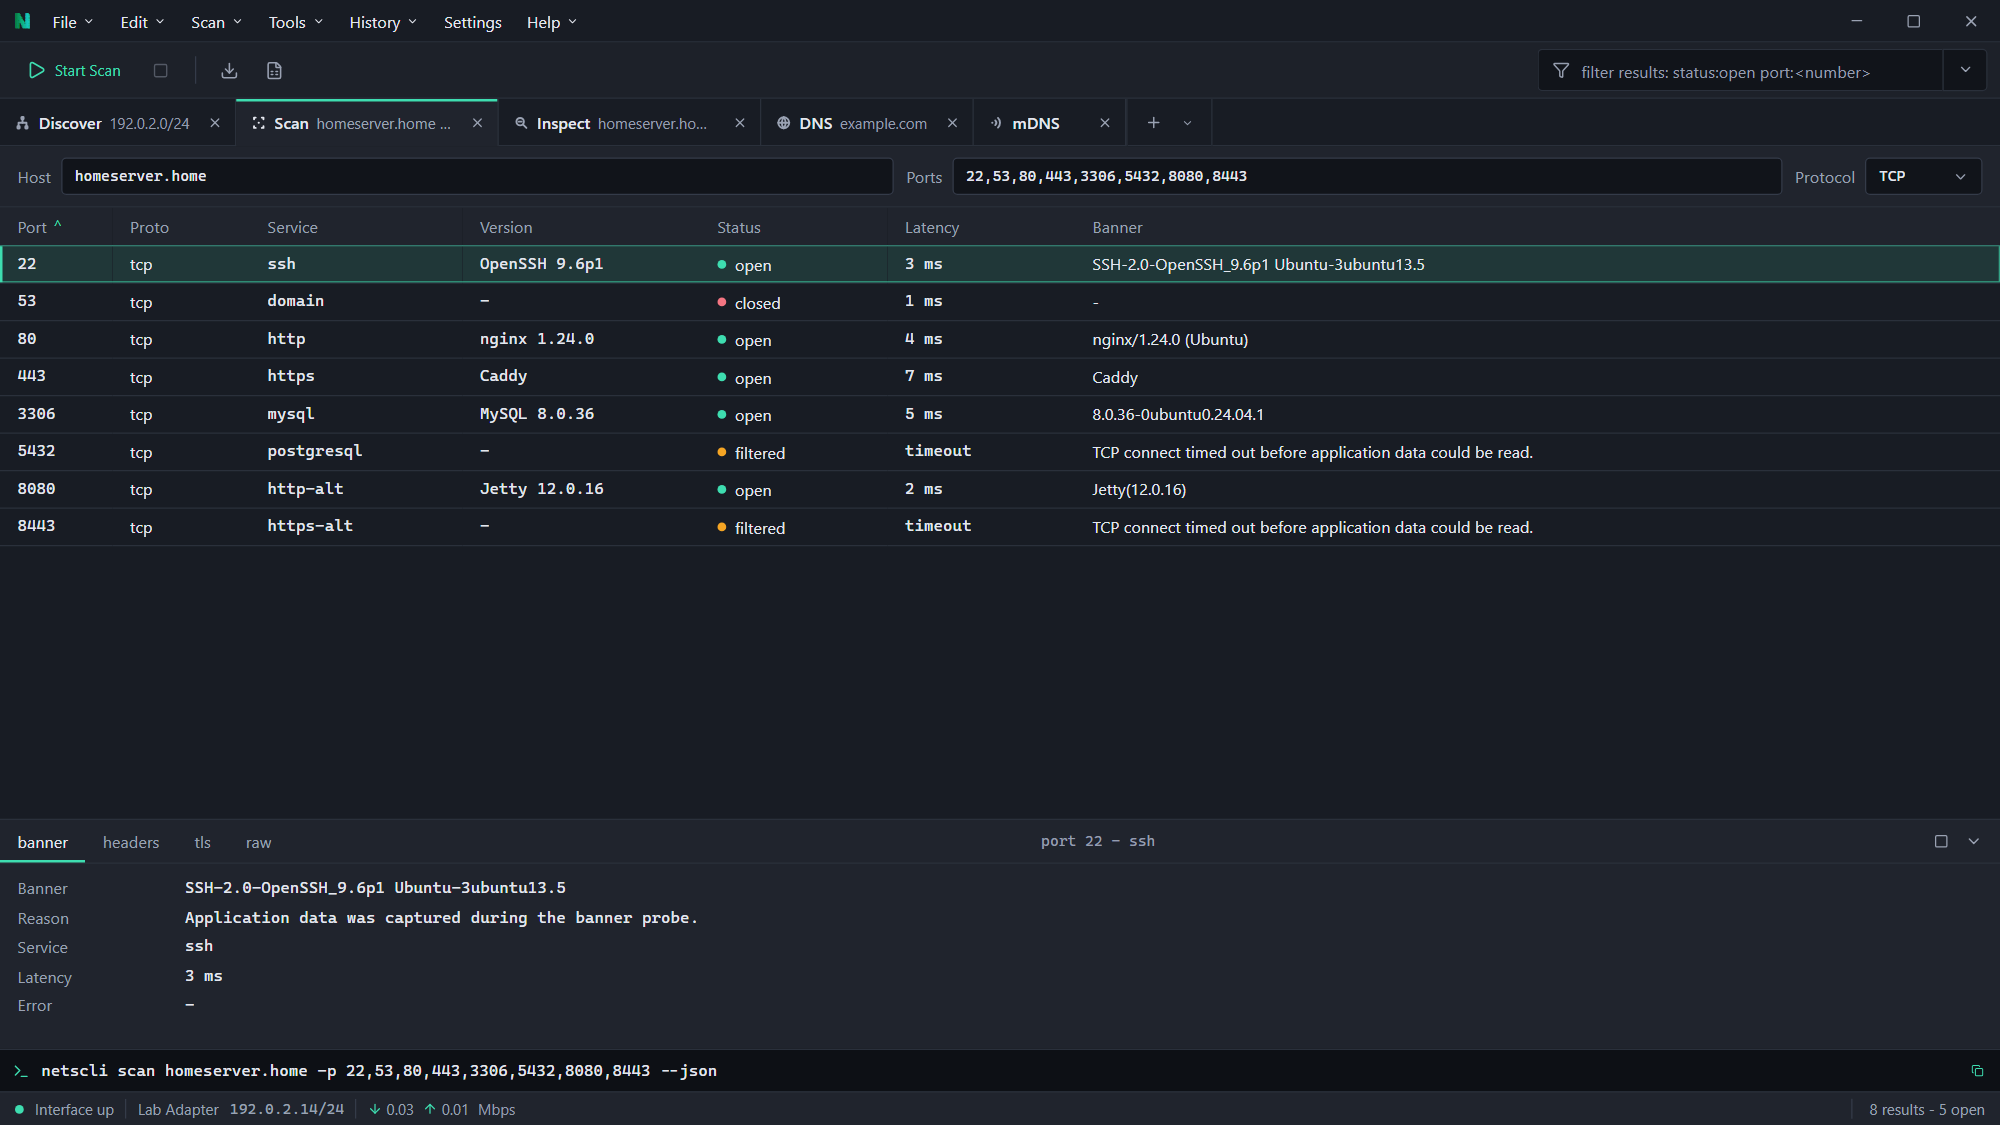
Task: Click the Ports input field
Action: [x=1366, y=176]
